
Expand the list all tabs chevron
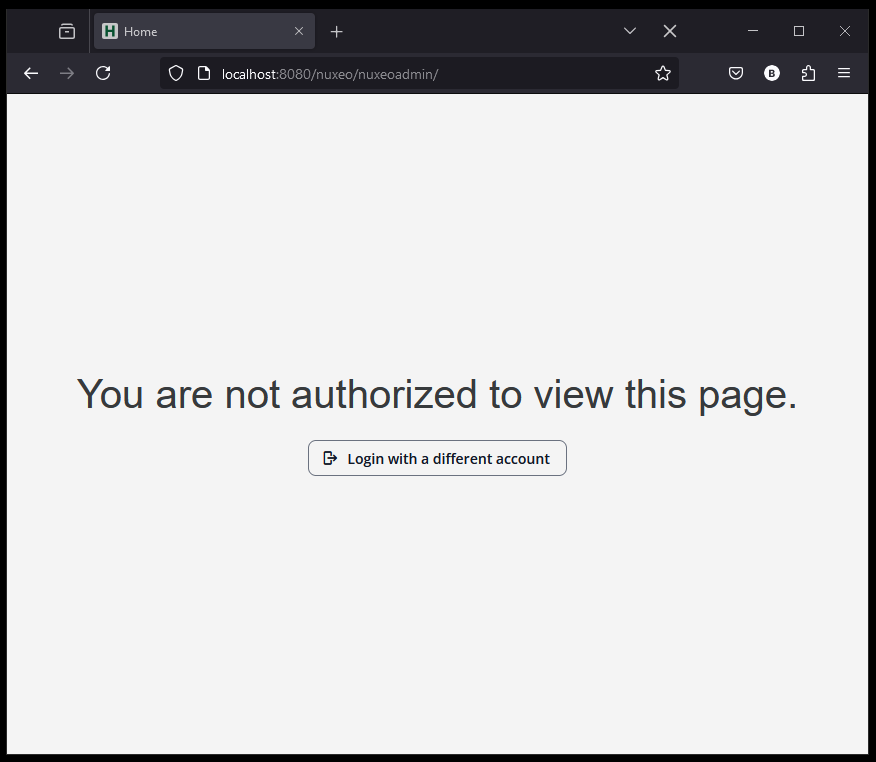point(630,31)
